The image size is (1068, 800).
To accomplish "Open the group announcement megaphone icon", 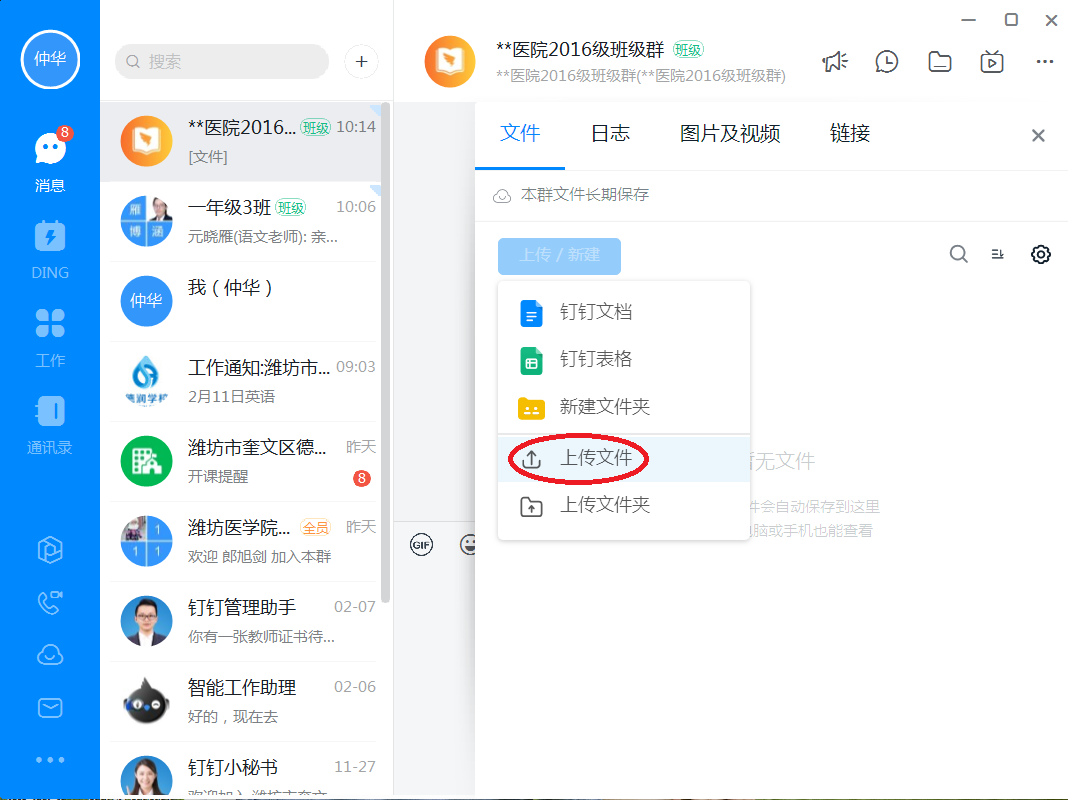I will tap(834, 62).
